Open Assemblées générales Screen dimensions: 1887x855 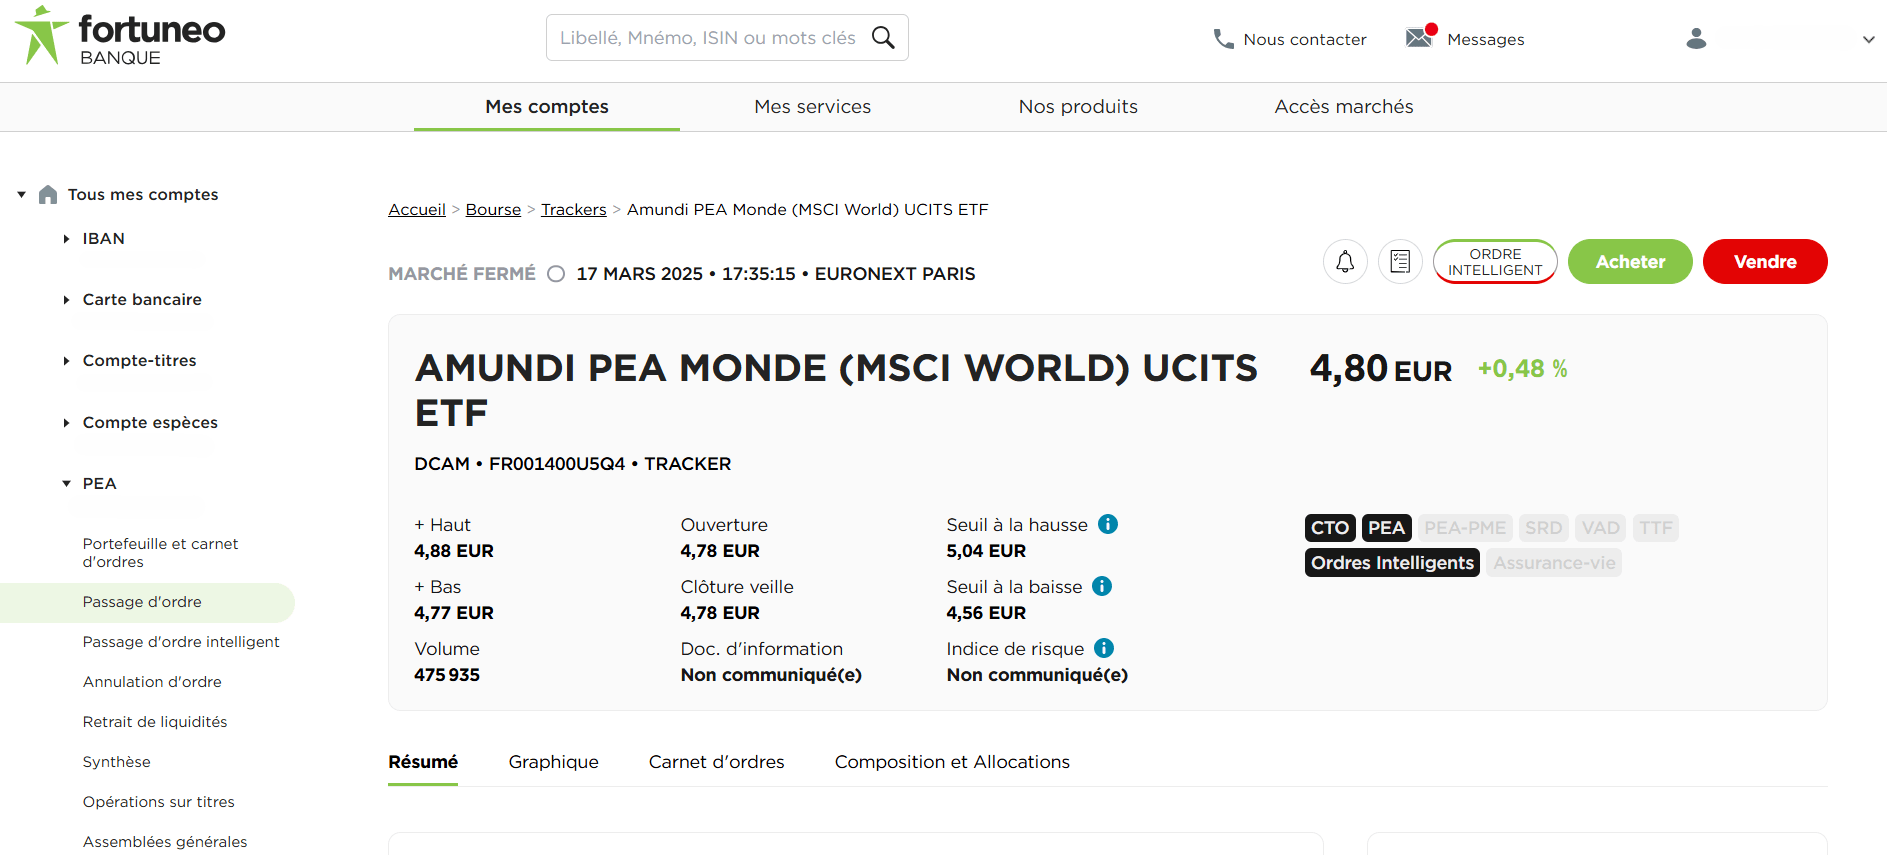(x=165, y=842)
